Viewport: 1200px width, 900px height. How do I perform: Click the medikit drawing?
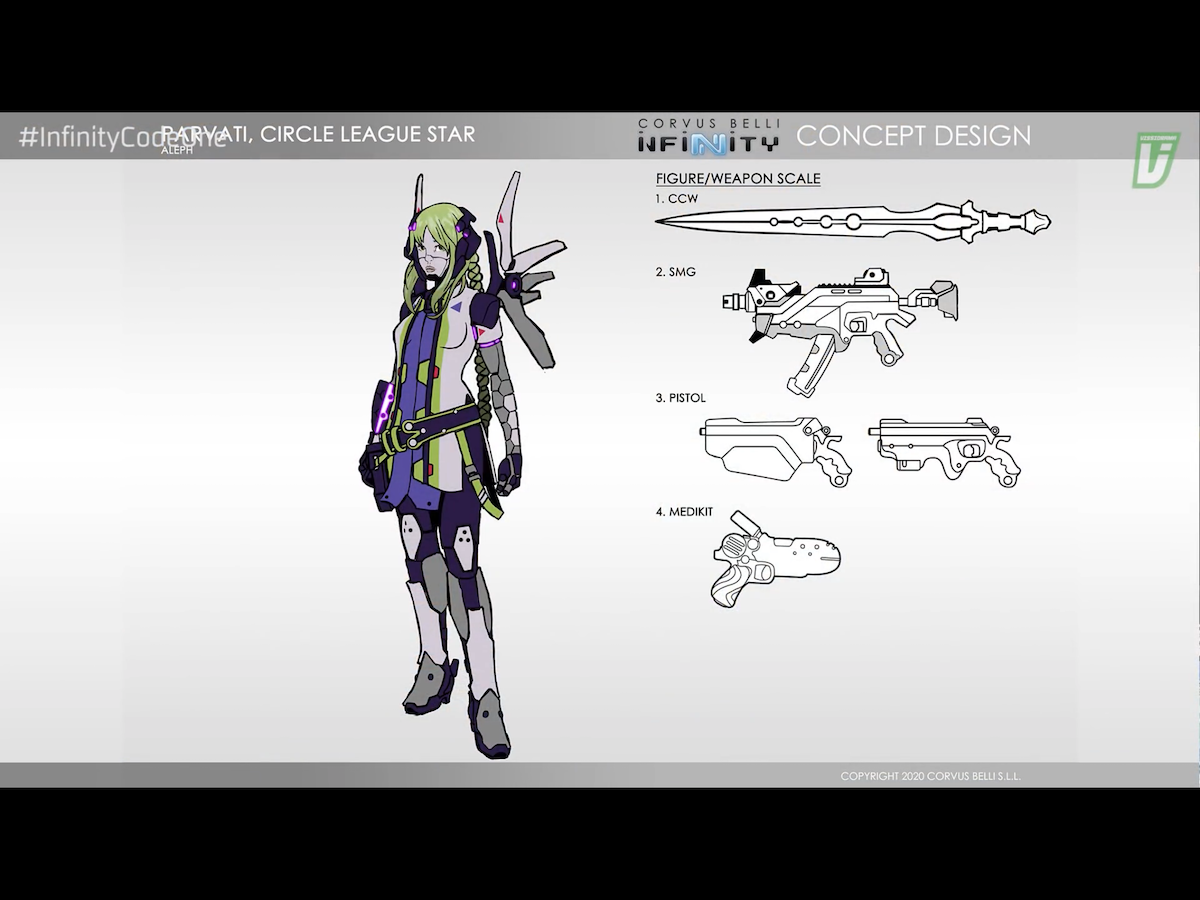[775, 559]
